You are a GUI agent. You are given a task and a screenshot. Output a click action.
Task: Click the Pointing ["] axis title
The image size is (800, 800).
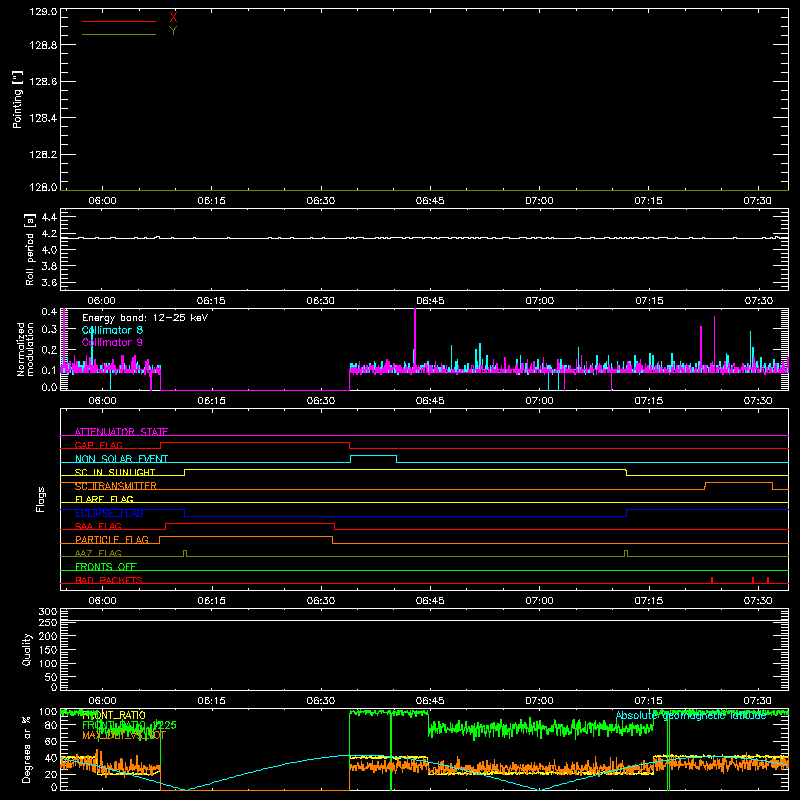pyautogui.click(x=18, y=99)
